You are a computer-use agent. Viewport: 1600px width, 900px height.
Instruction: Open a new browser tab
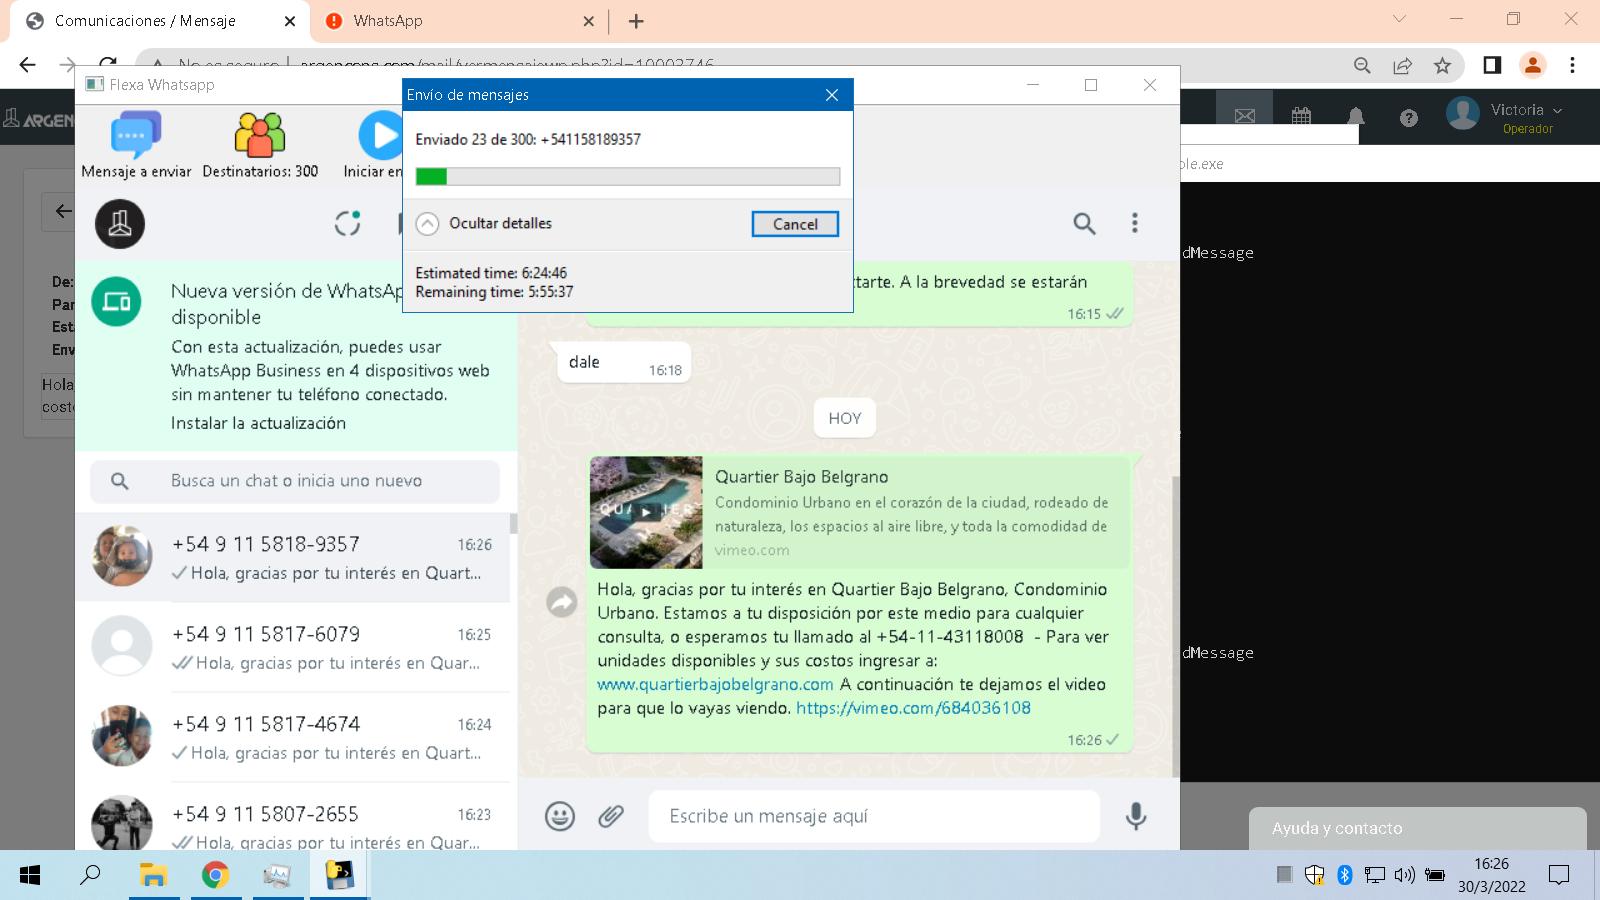[636, 21]
